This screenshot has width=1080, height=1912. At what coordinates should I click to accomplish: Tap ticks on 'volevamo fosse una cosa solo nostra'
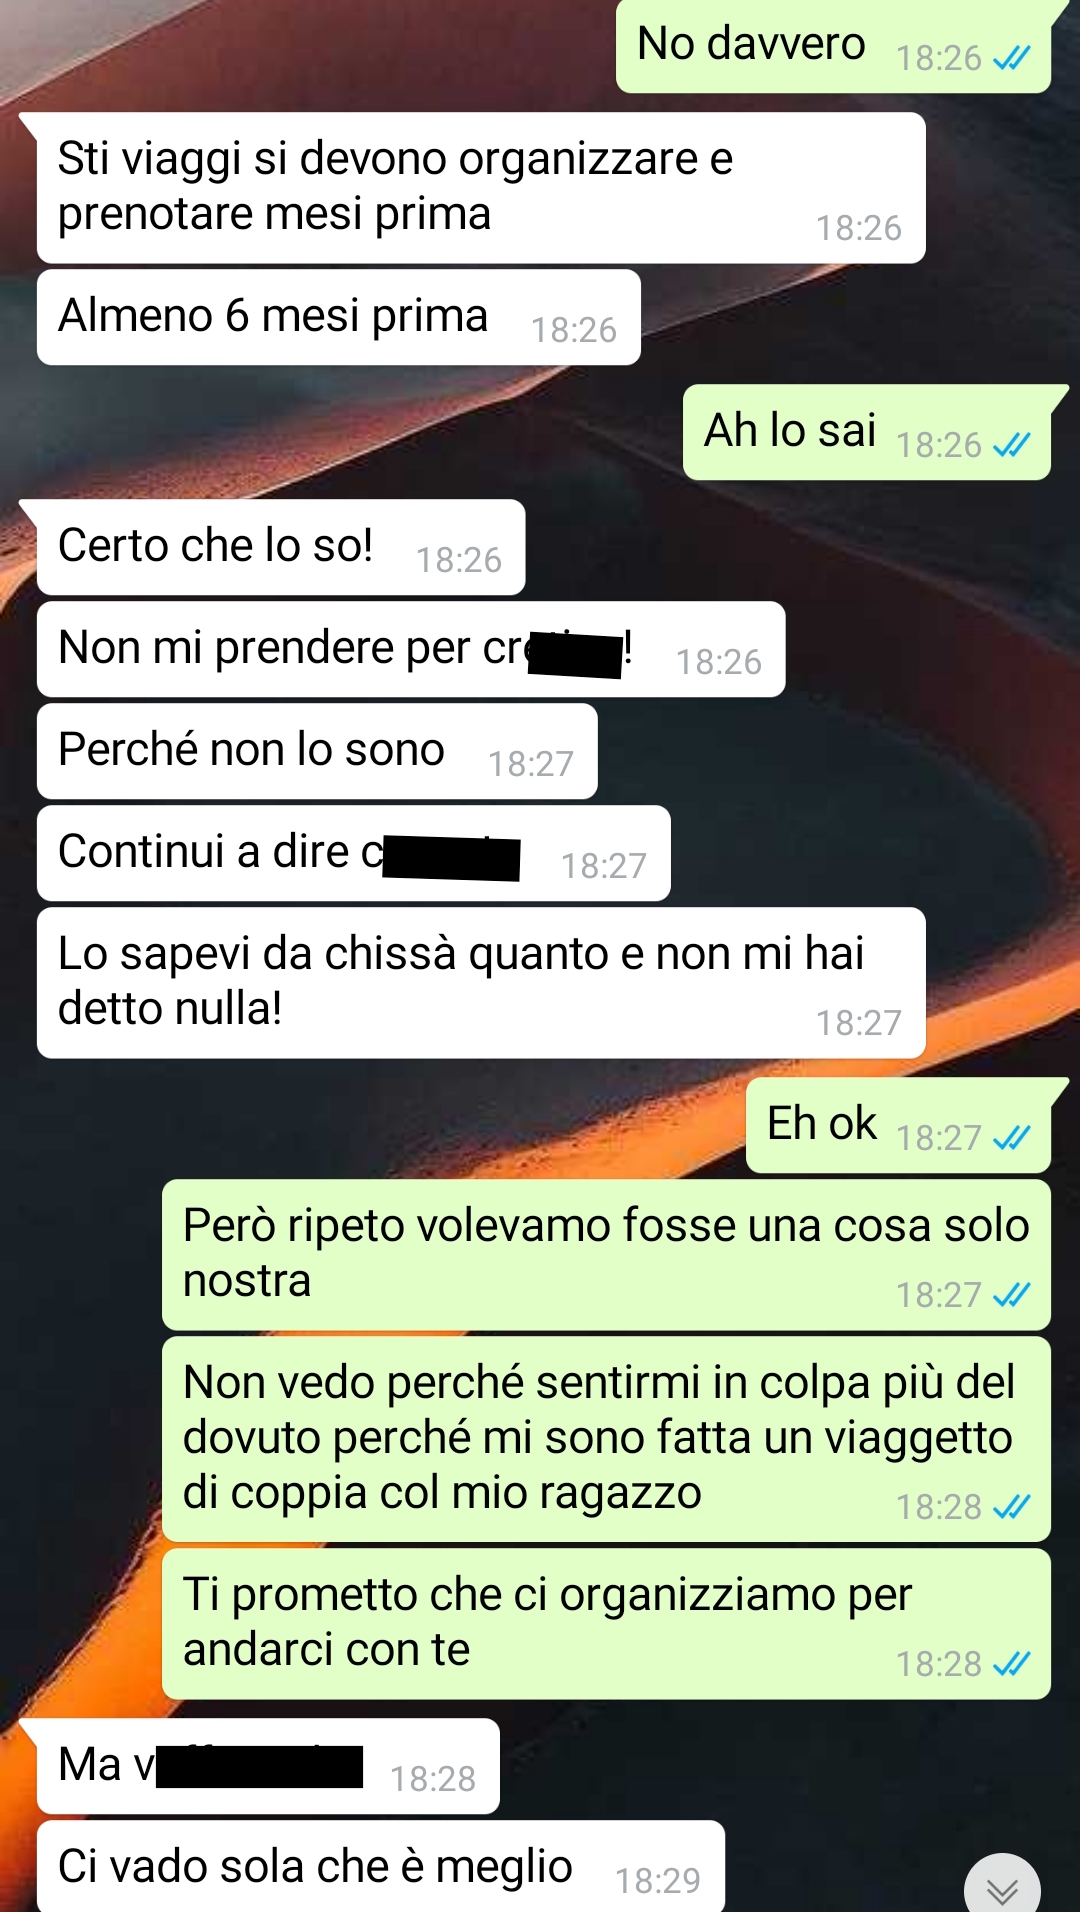coord(1011,1295)
